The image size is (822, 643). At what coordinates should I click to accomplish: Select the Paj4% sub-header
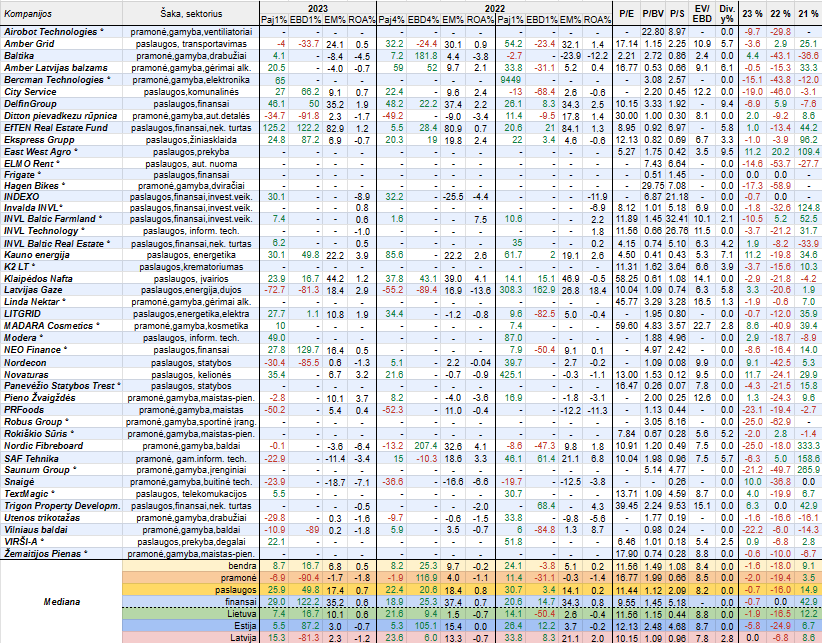click(x=391, y=20)
